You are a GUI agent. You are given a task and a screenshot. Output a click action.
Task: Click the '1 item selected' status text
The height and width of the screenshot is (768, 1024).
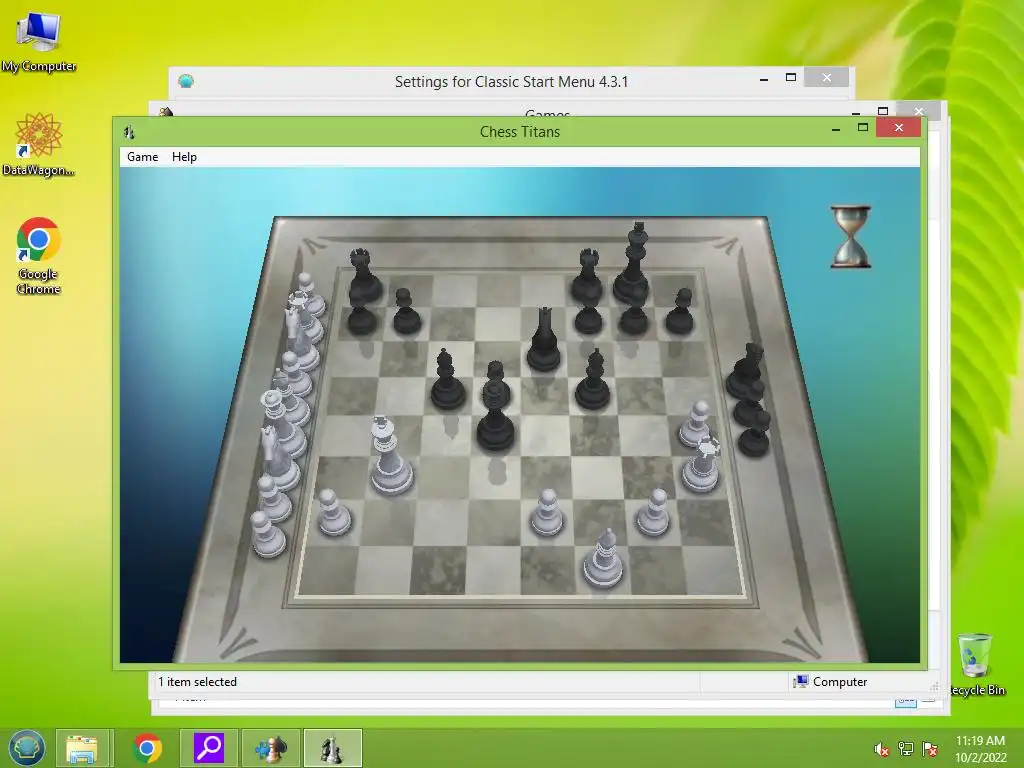pos(197,682)
